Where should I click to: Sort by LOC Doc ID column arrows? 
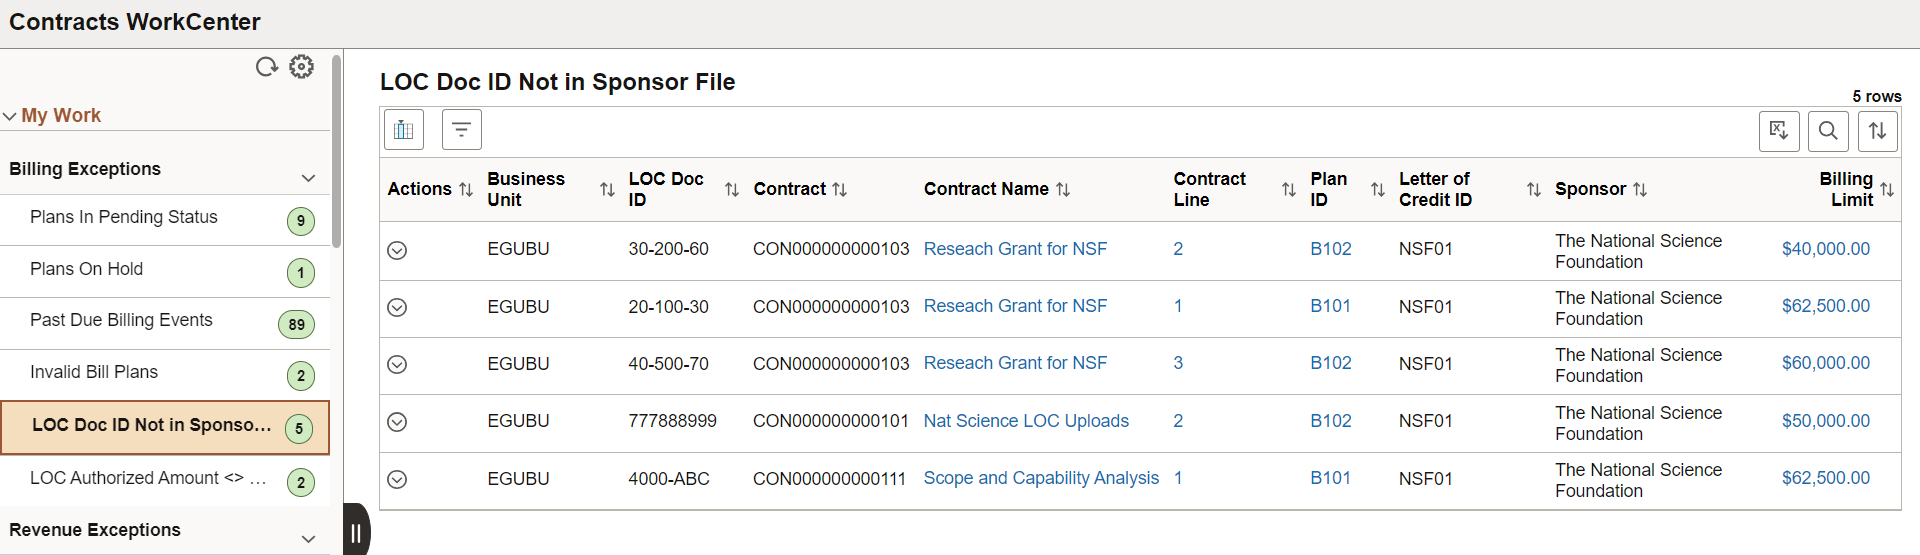tap(732, 189)
